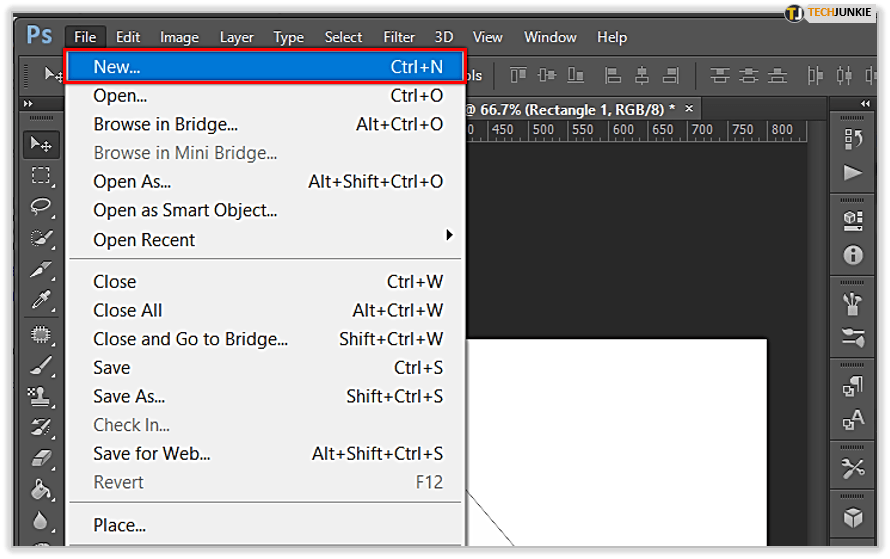Open the 3D properties panel icon
This screenshot has height=559, width=890.
(x=853, y=221)
